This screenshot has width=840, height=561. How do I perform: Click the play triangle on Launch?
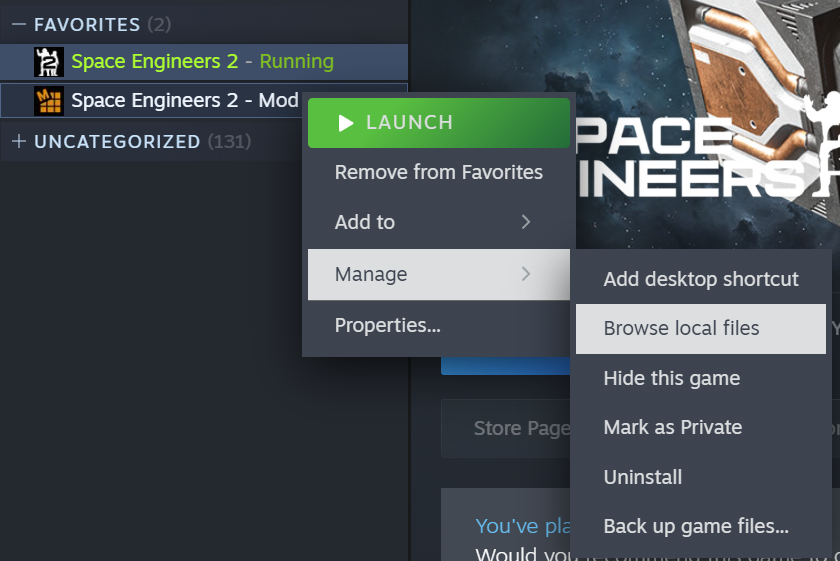point(346,123)
